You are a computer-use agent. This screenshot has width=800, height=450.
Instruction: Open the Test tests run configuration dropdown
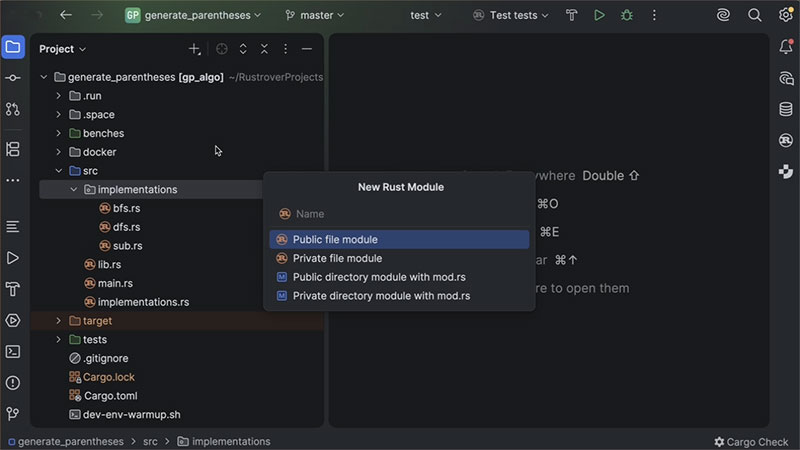512,15
